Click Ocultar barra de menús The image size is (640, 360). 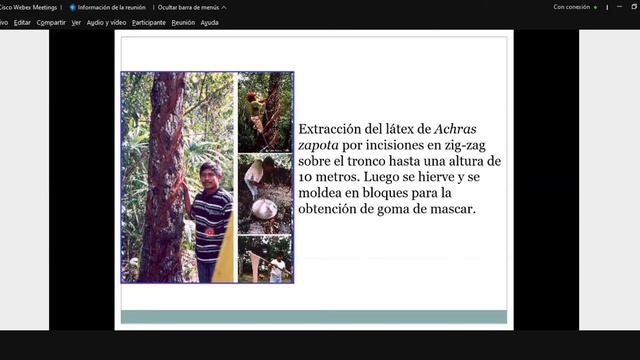pyautogui.click(x=188, y=7)
